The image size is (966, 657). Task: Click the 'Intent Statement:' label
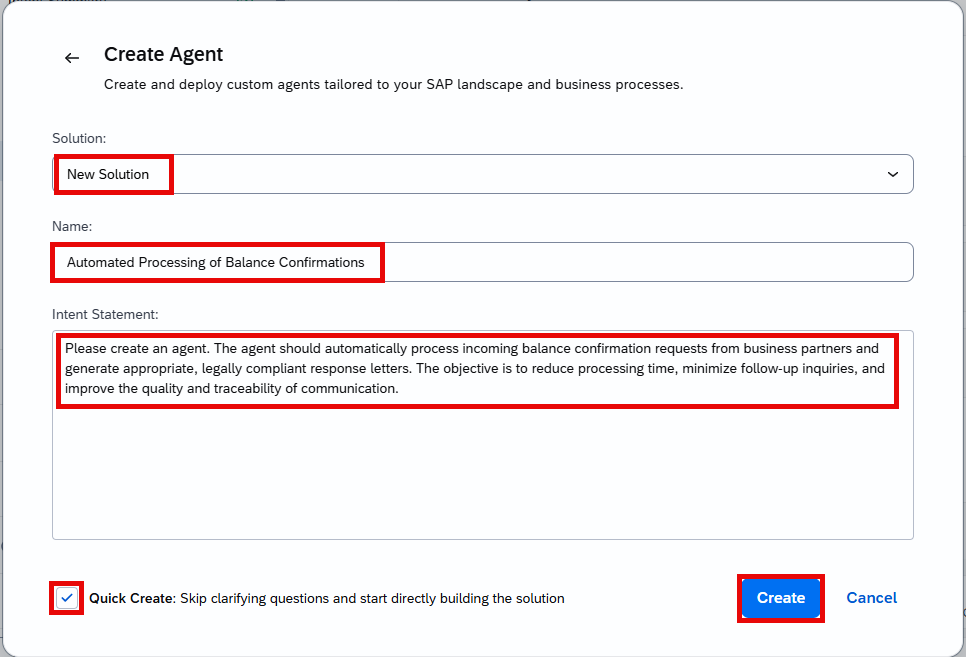click(x=105, y=314)
